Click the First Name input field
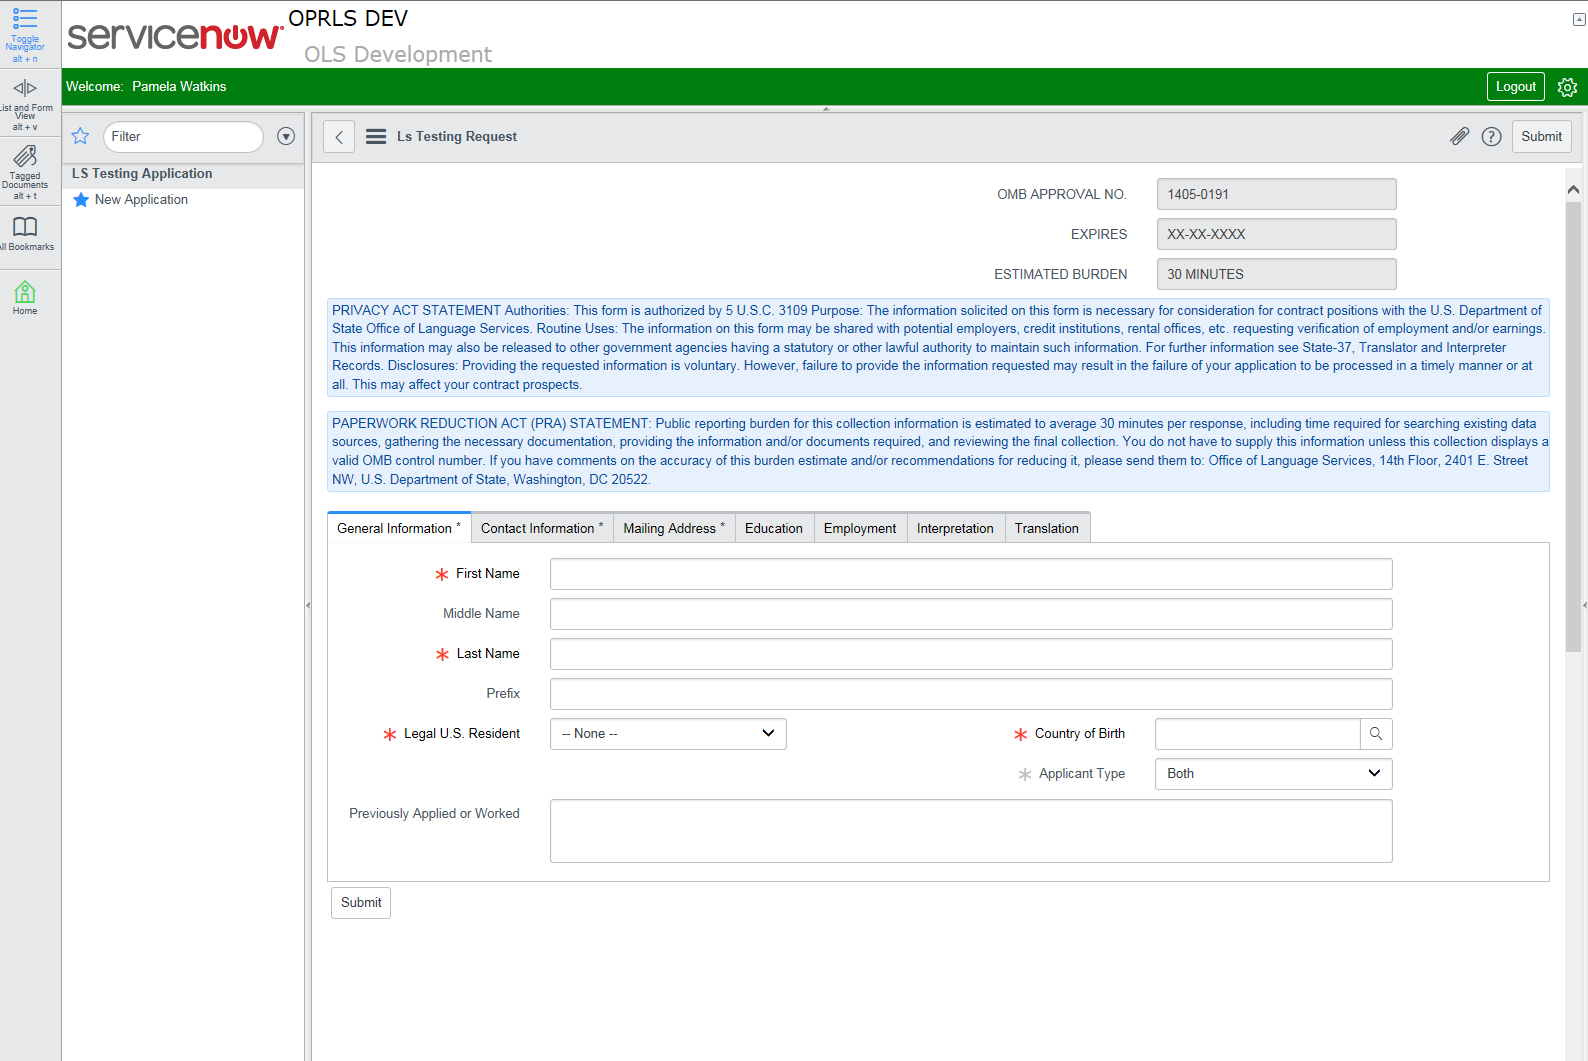Screen dimensions: 1588x1061 [x=970, y=574]
